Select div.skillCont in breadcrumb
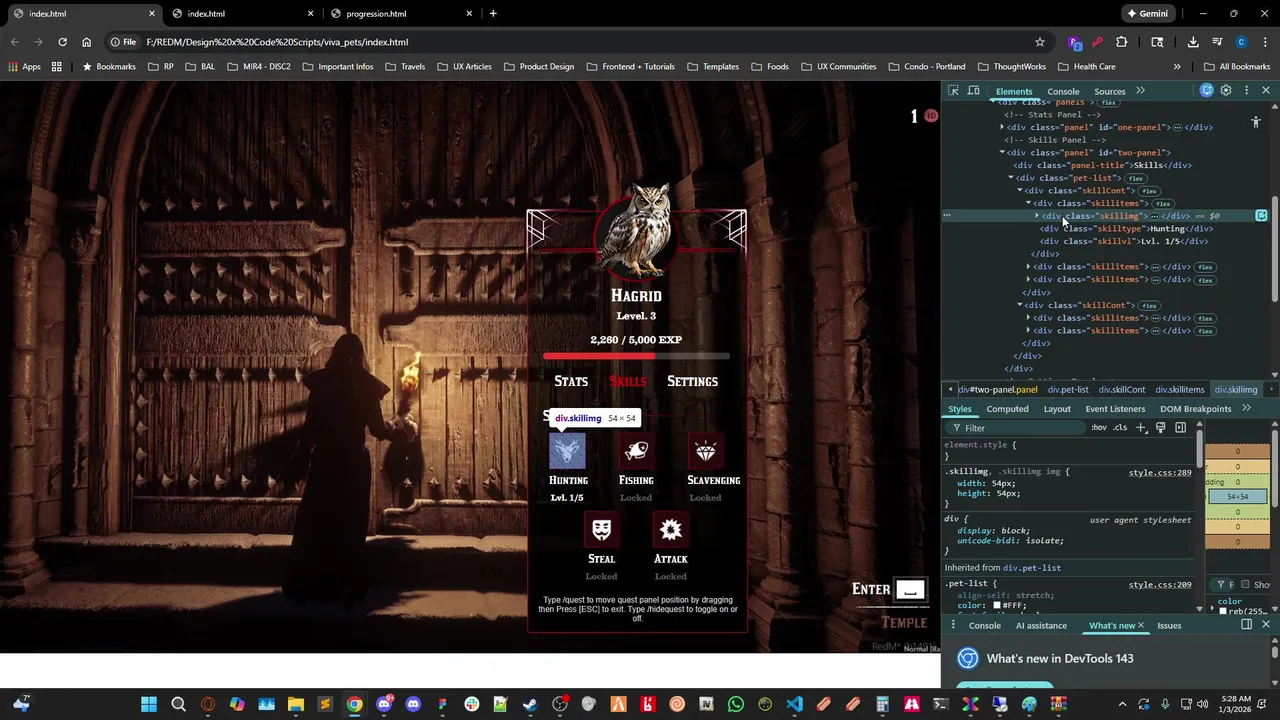 pos(1122,390)
